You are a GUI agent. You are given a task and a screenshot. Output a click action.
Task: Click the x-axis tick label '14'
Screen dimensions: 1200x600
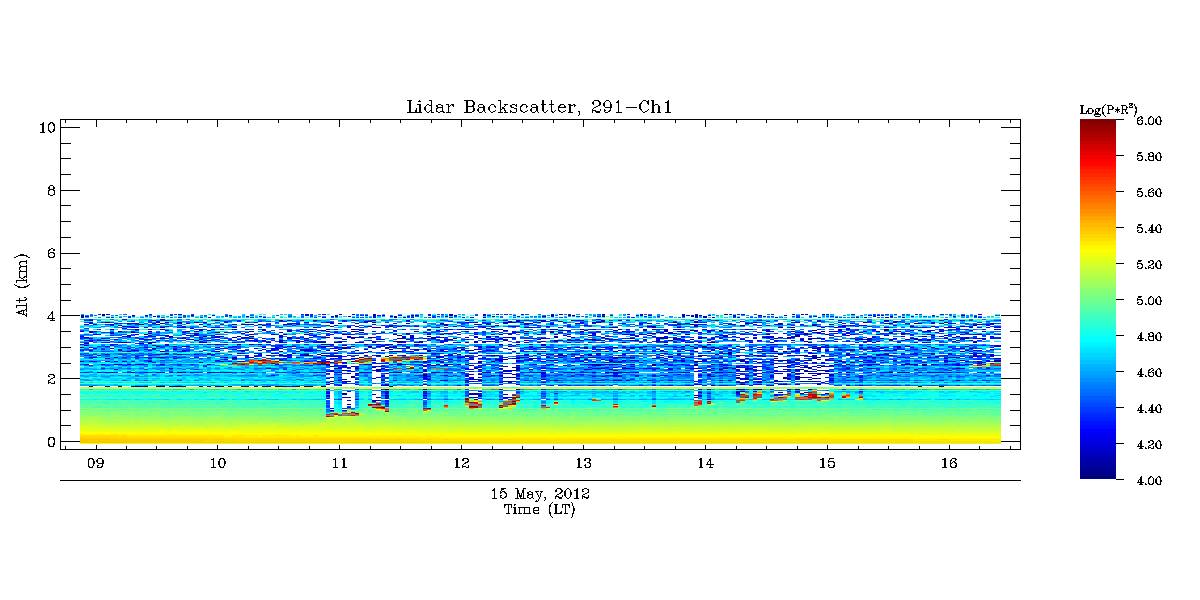point(705,464)
